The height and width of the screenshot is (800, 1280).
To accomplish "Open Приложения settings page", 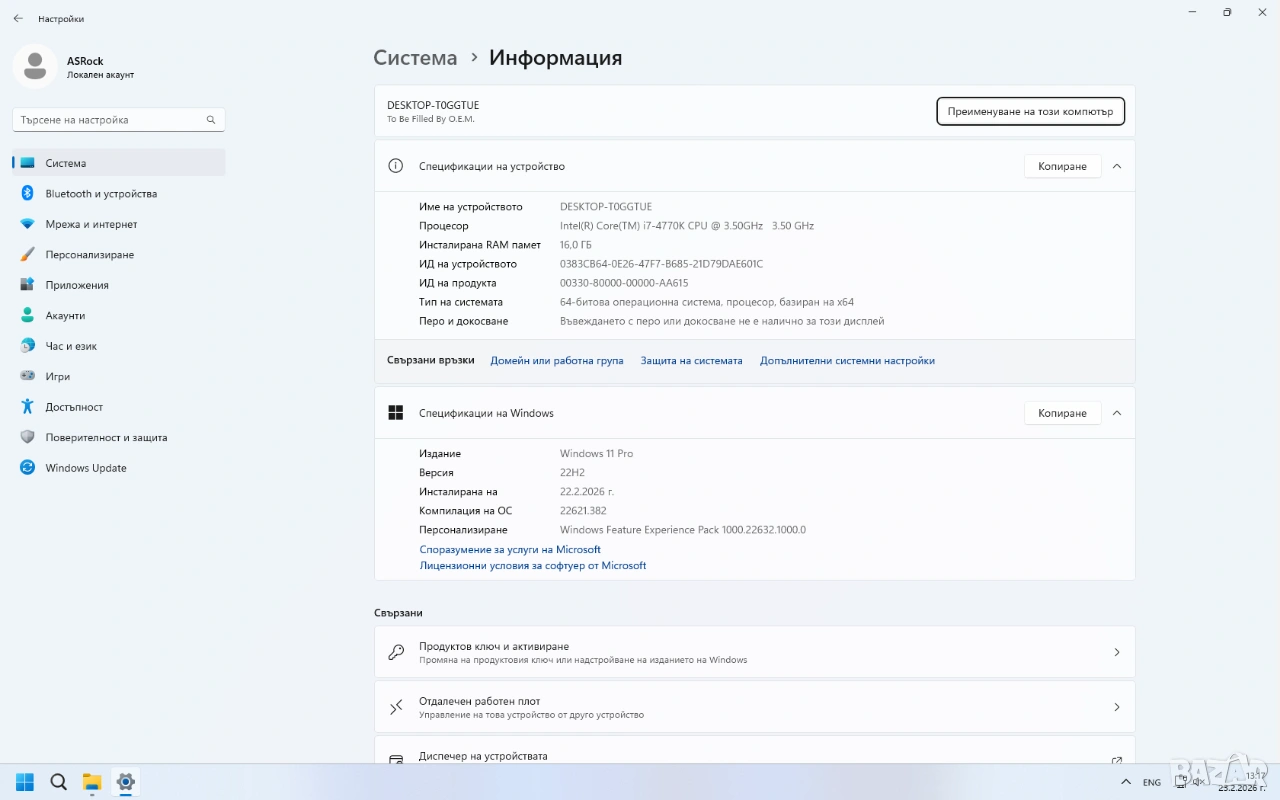I will (76, 285).
